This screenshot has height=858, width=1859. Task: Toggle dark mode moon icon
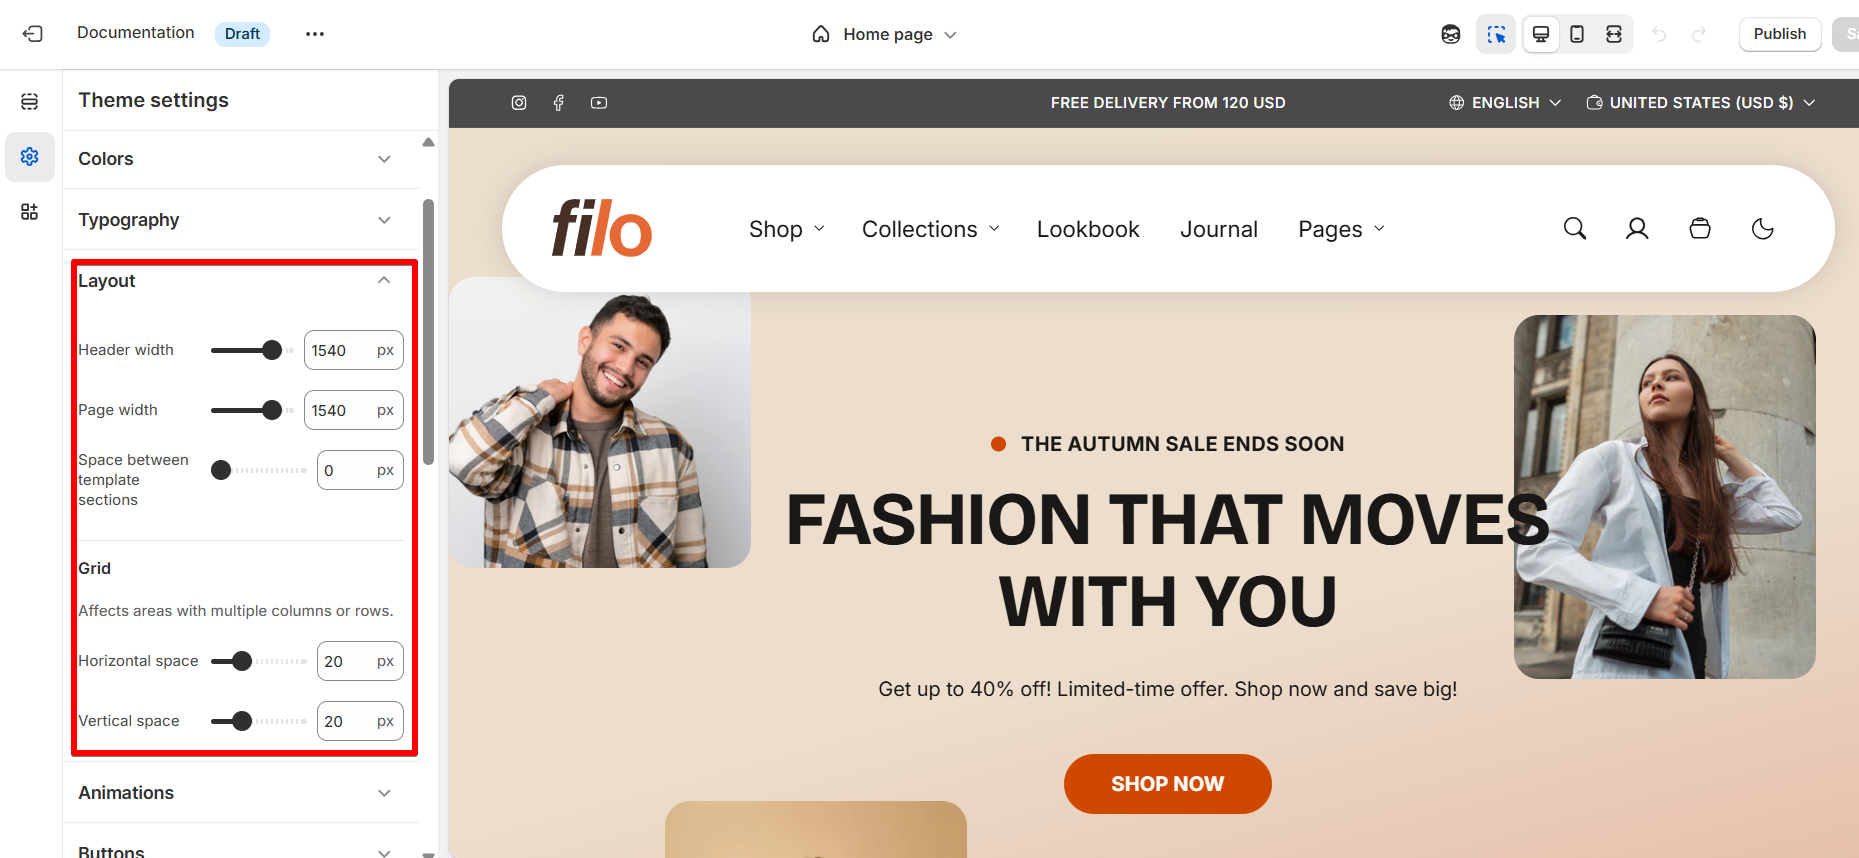pyautogui.click(x=1763, y=229)
